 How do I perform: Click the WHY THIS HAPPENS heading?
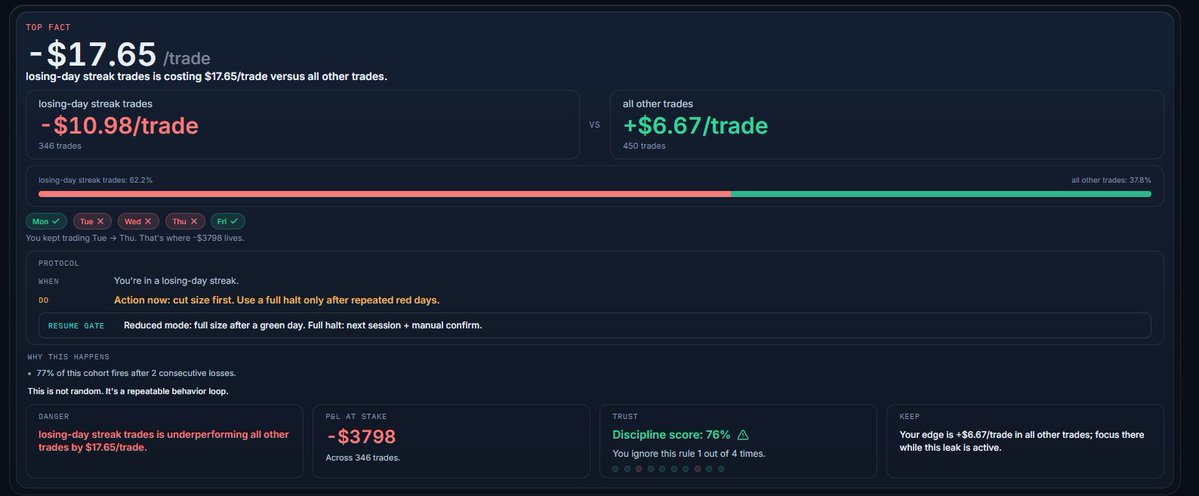pos(68,357)
